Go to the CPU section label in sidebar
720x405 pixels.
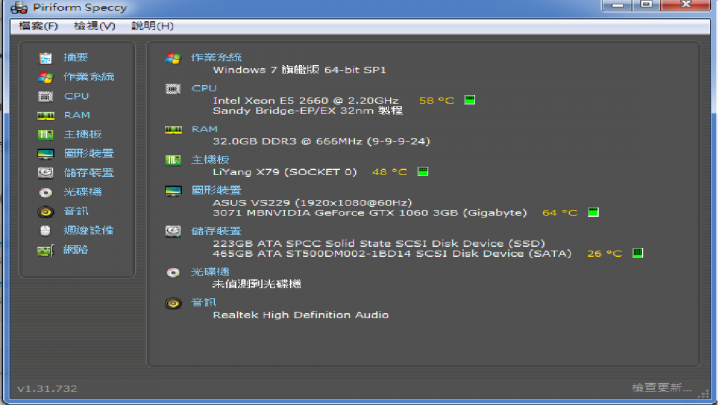click(x=76, y=96)
